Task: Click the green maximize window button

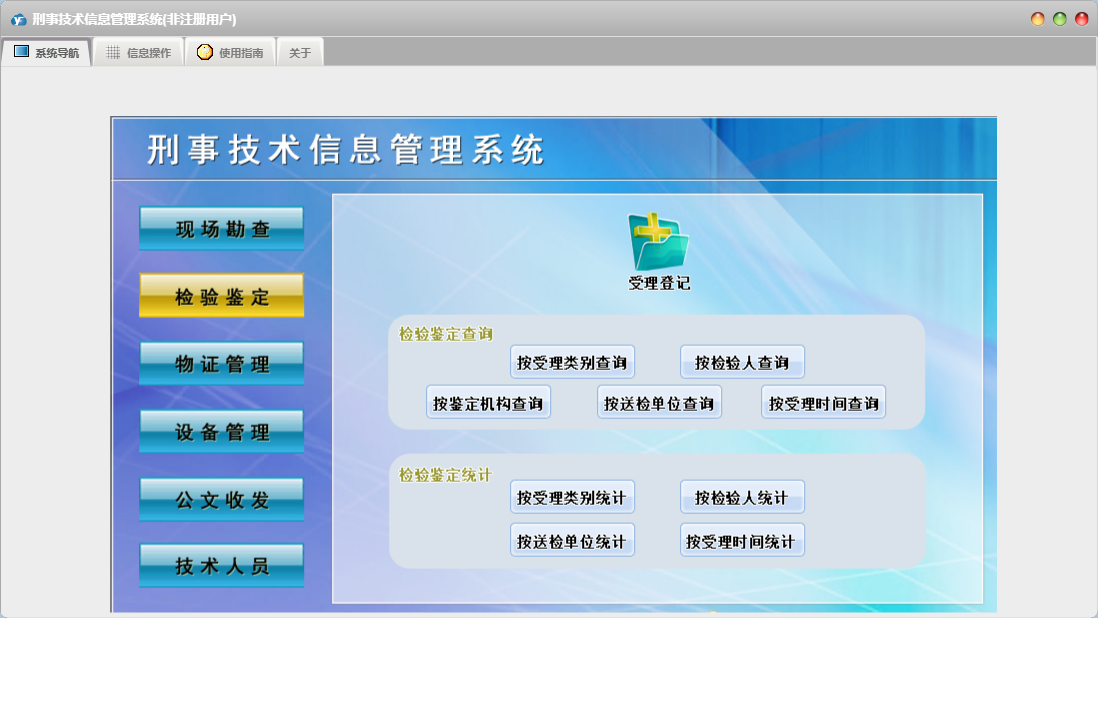Action: [x=1060, y=19]
